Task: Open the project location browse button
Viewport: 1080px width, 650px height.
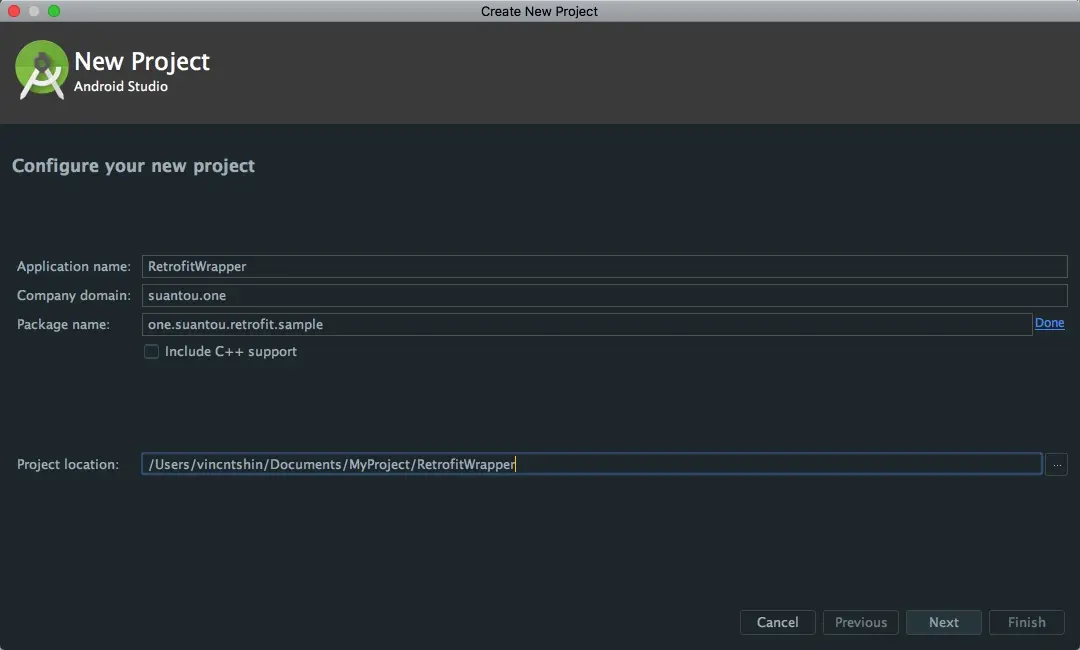Action: pyautogui.click(x=1056, y=464)
